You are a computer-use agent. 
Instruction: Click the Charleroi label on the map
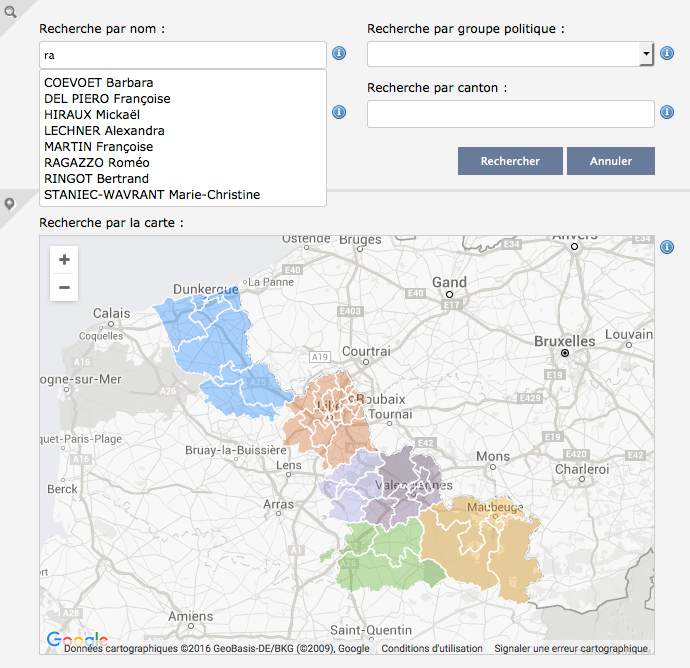point(582,470)
